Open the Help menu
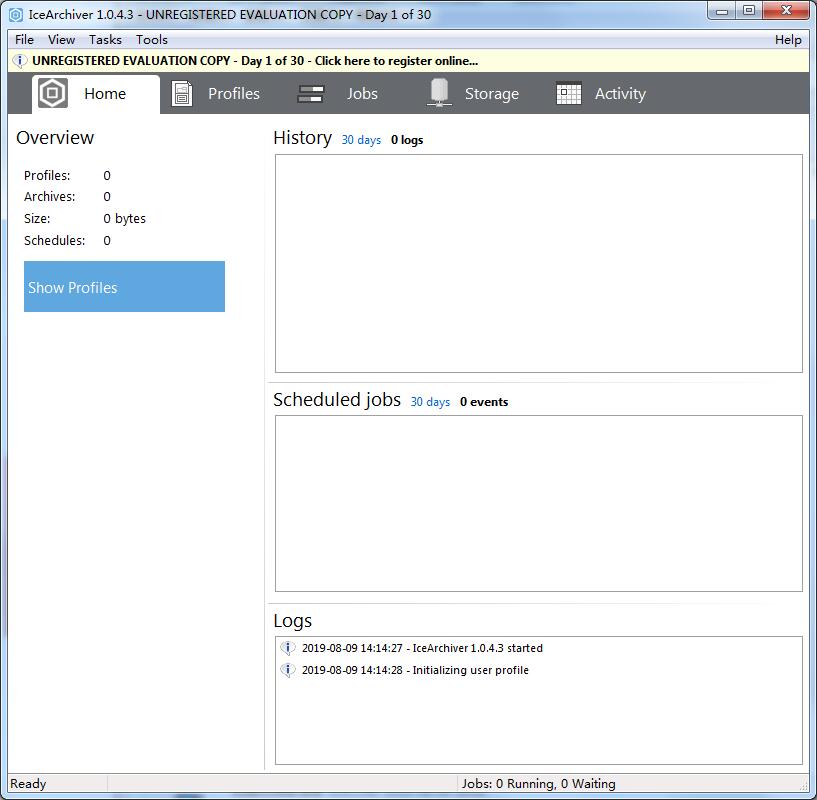 point(788,40)
